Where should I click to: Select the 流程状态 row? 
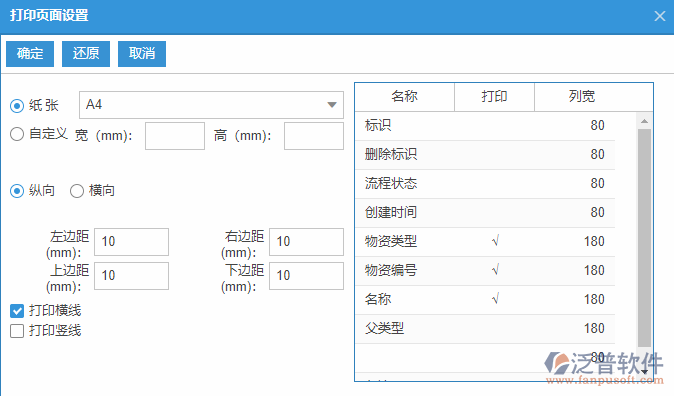click(485, 184)
